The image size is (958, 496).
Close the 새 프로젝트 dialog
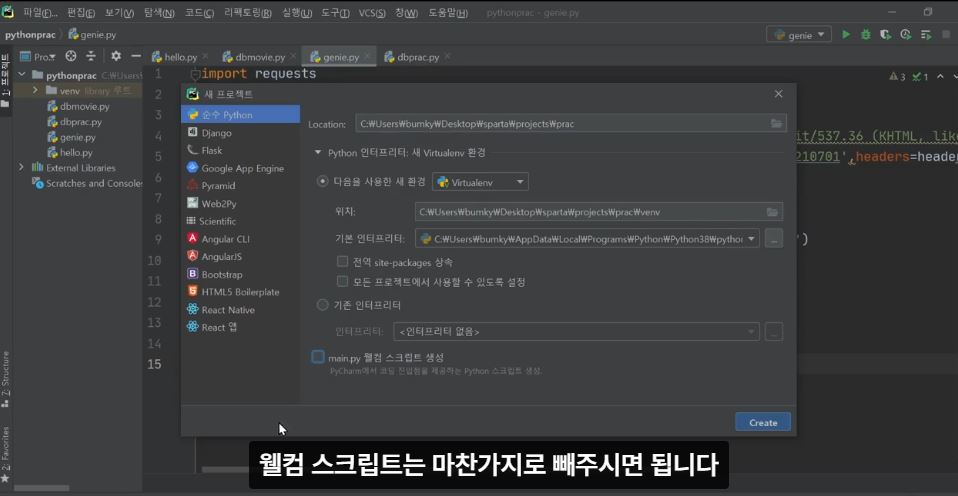pyautogui.click(x=778, y=94)
